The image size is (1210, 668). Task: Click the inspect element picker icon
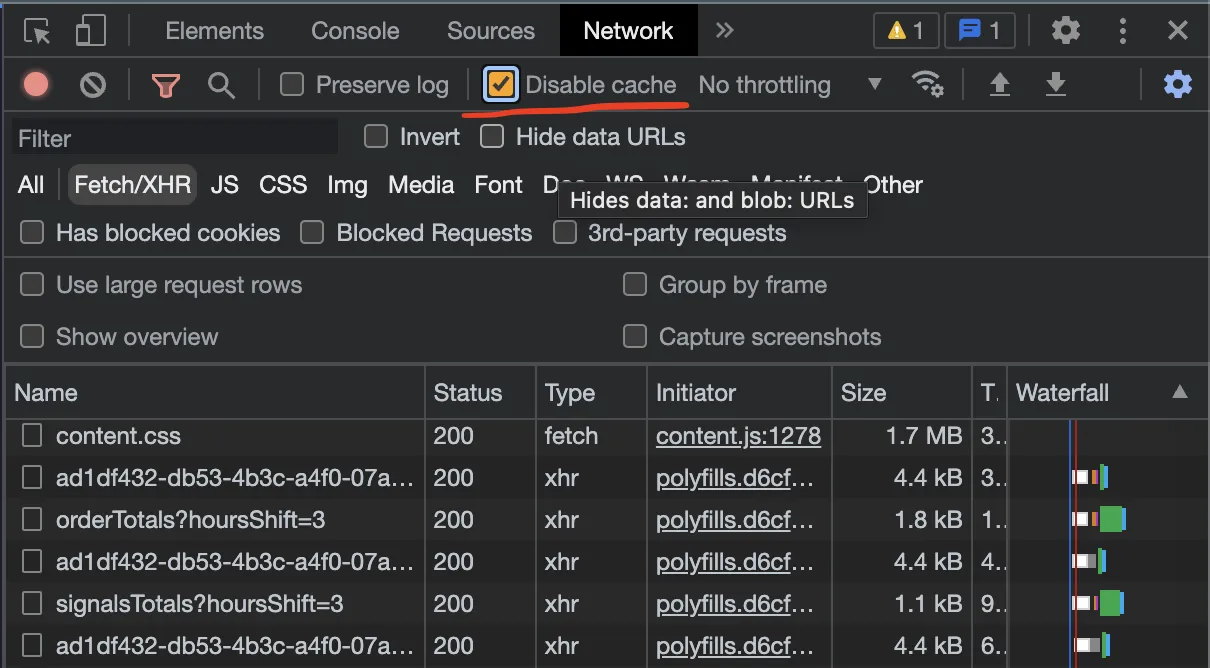pos(37,31)
